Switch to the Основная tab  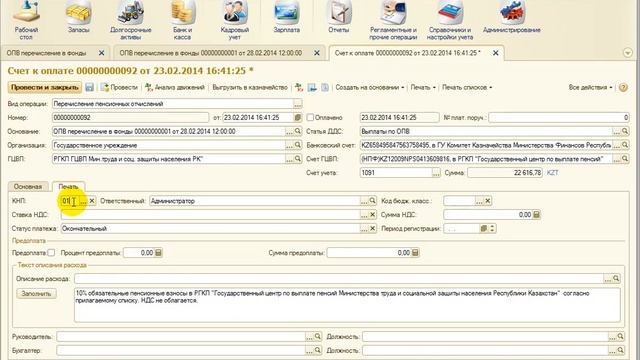28,187
